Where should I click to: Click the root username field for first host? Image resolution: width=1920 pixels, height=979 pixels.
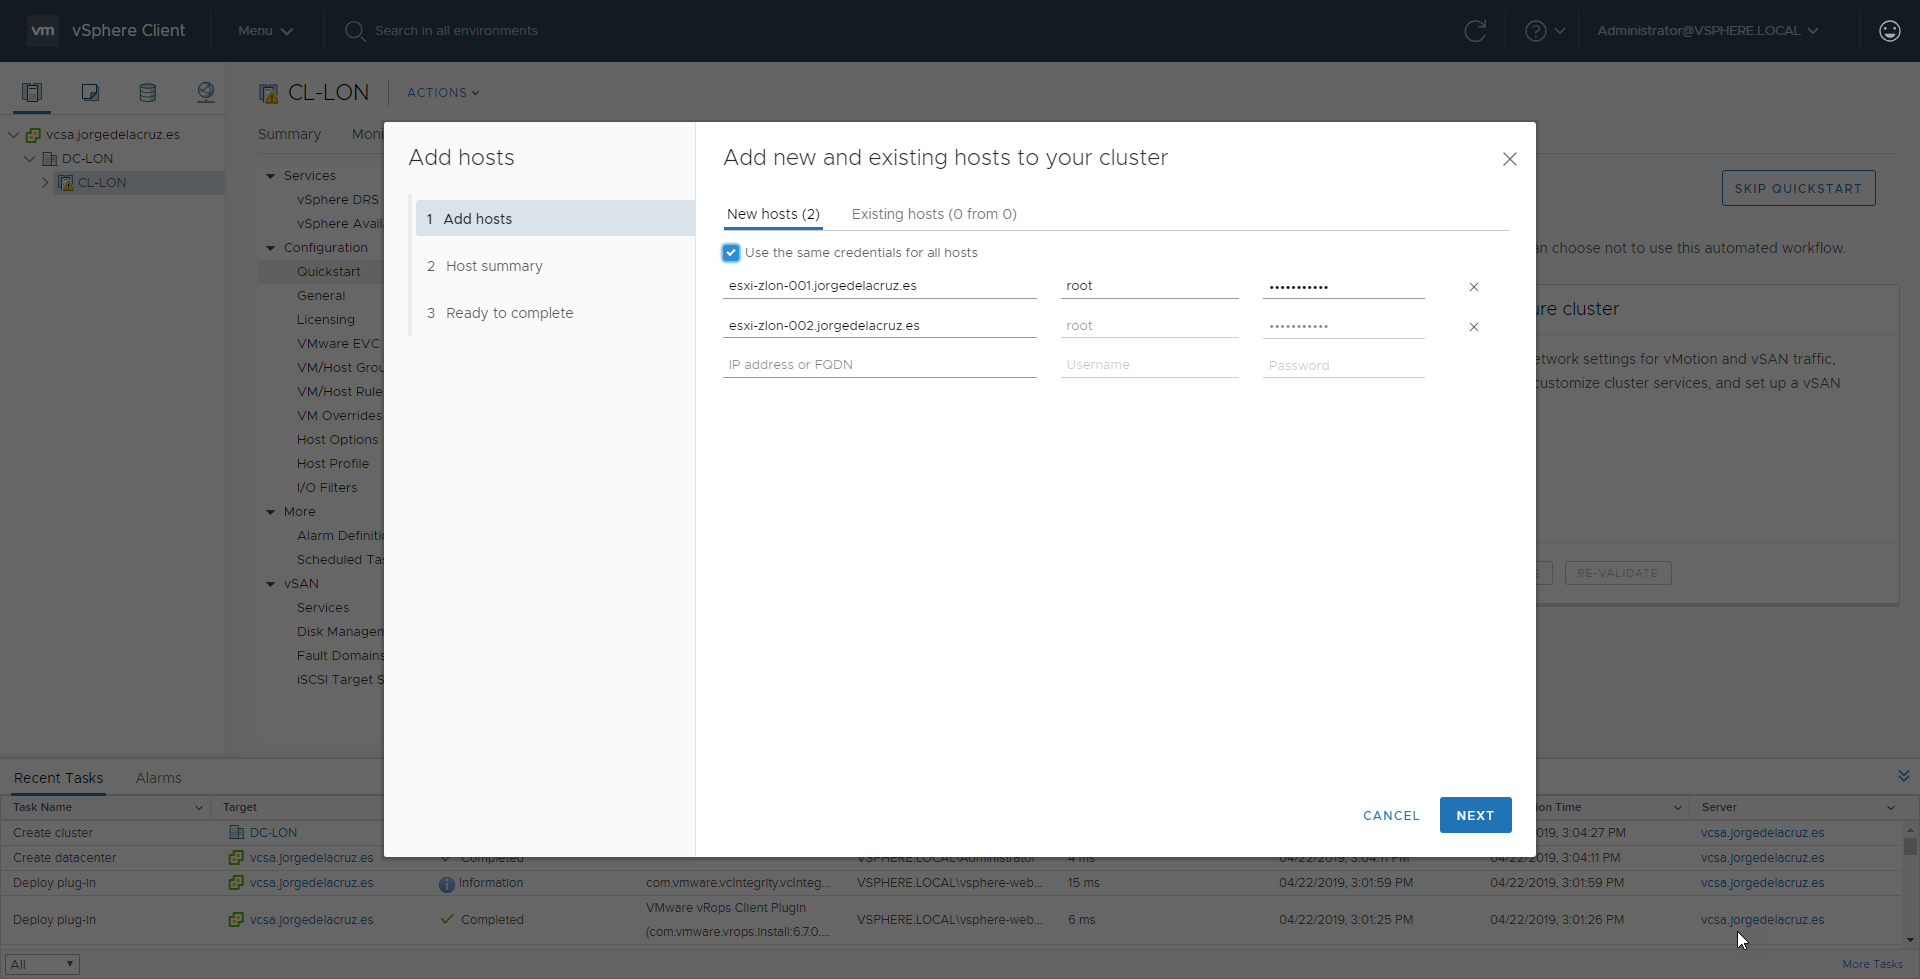pos(1150,286)
